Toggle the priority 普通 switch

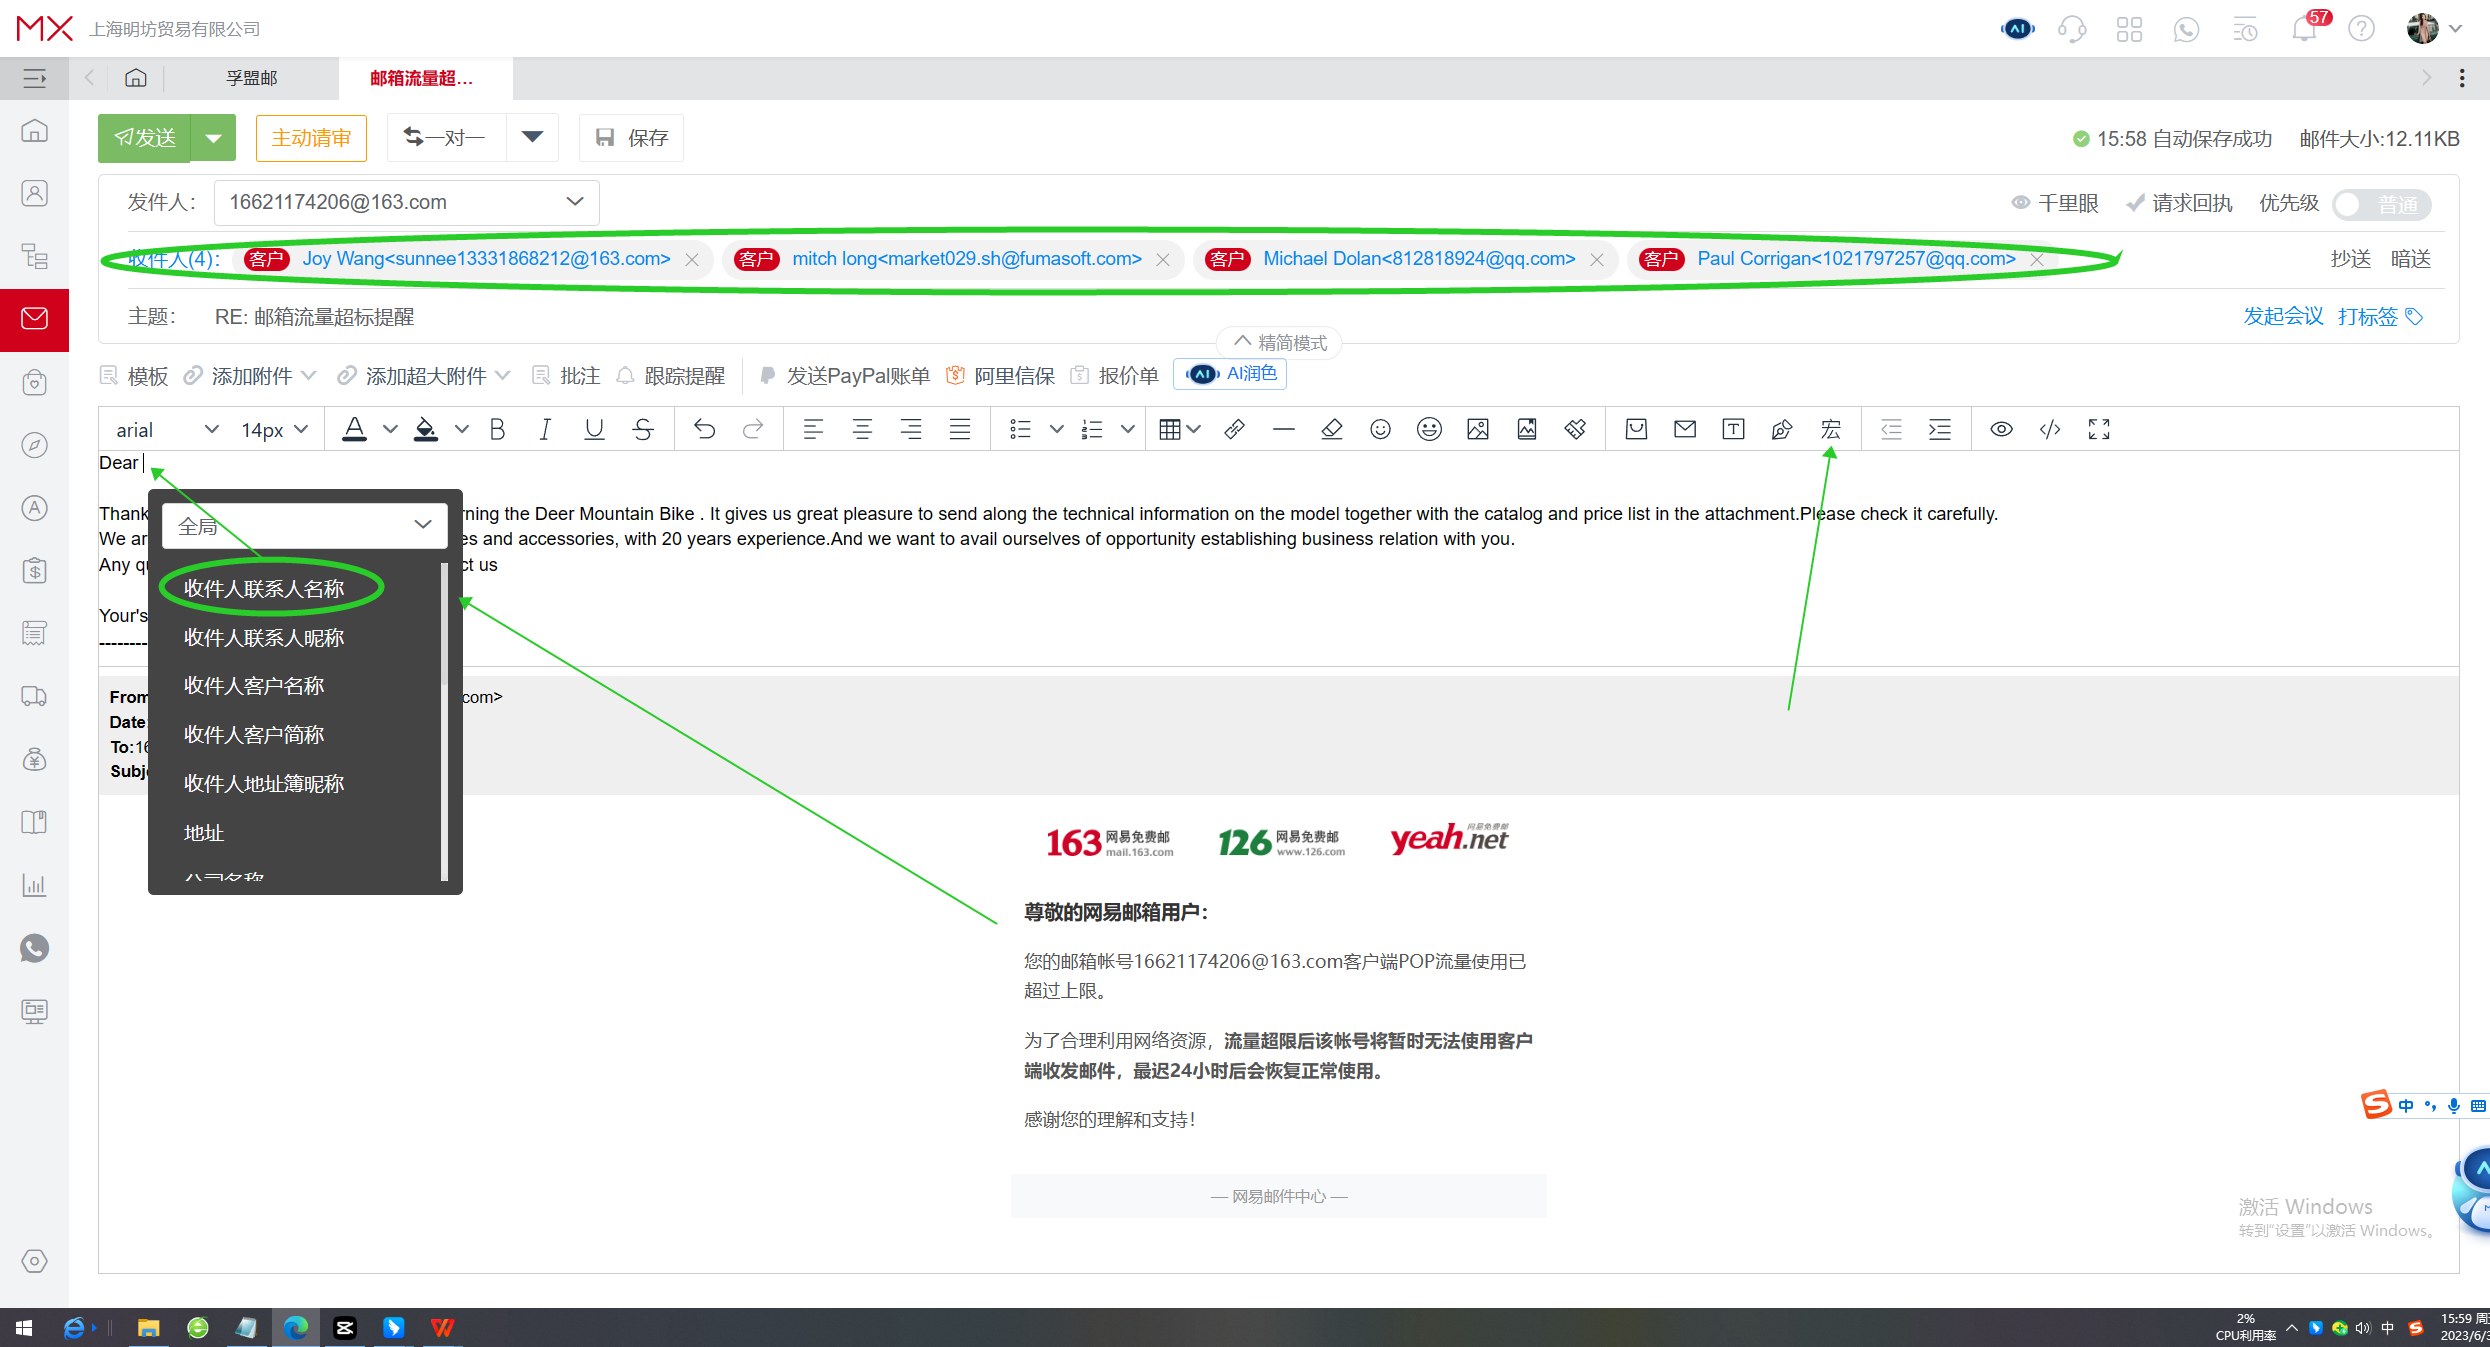pyautogui.click(x=2381, y=204)
